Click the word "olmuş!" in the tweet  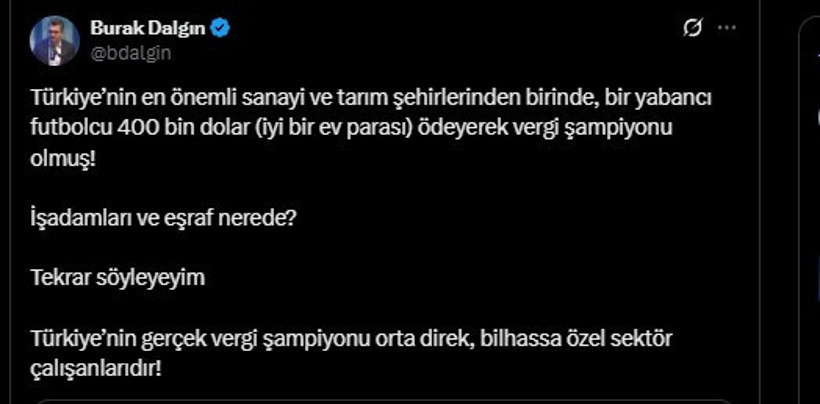click(x=65, y=160)
